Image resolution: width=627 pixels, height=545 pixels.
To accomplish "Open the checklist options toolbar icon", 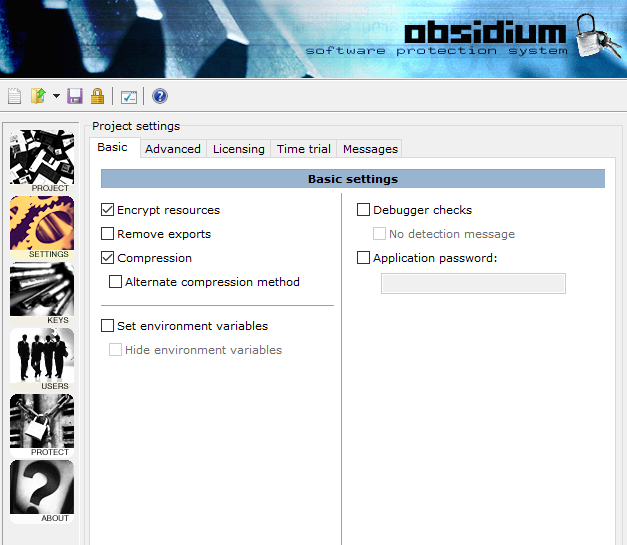I will [129, 97].
